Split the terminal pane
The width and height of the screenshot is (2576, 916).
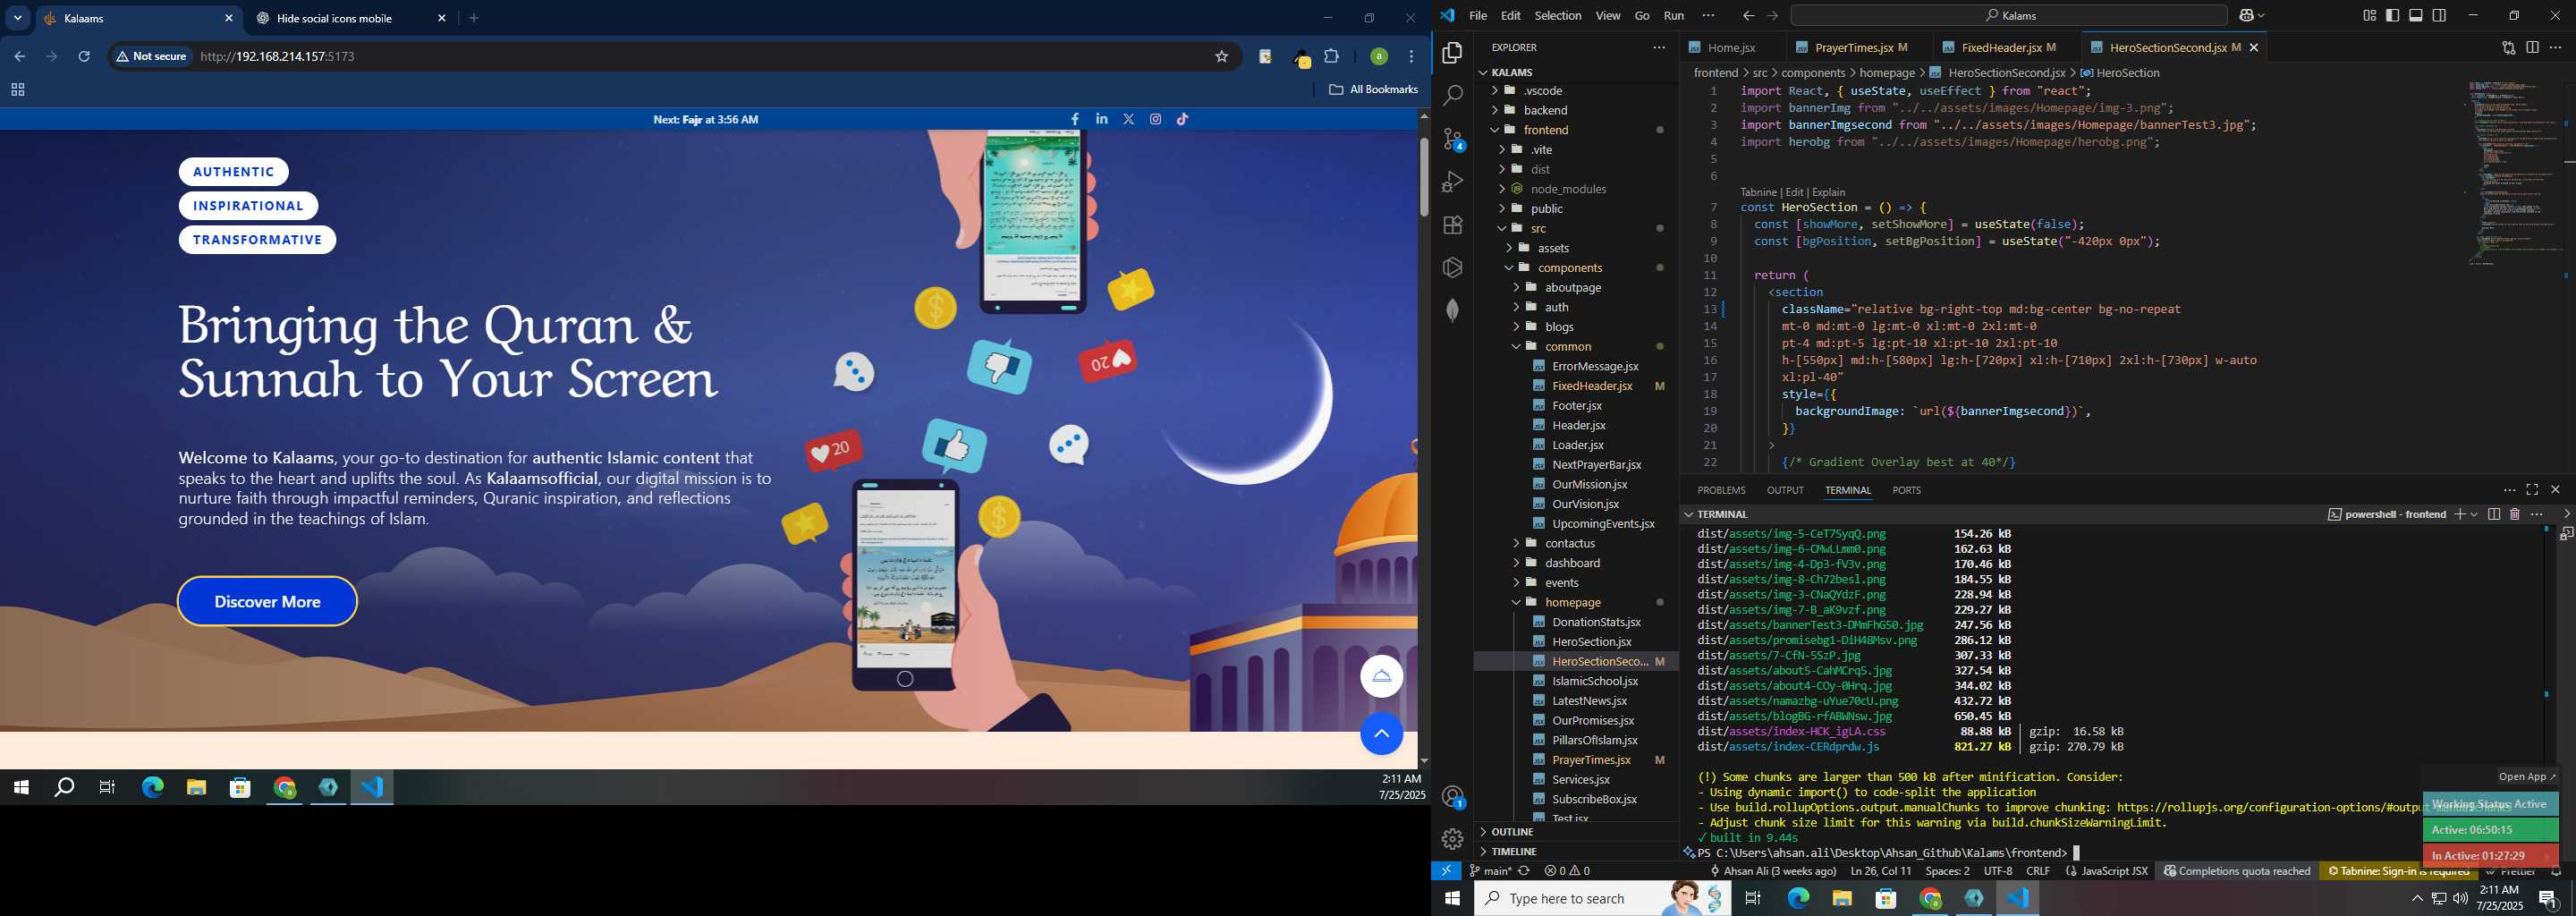(2493, 514)
